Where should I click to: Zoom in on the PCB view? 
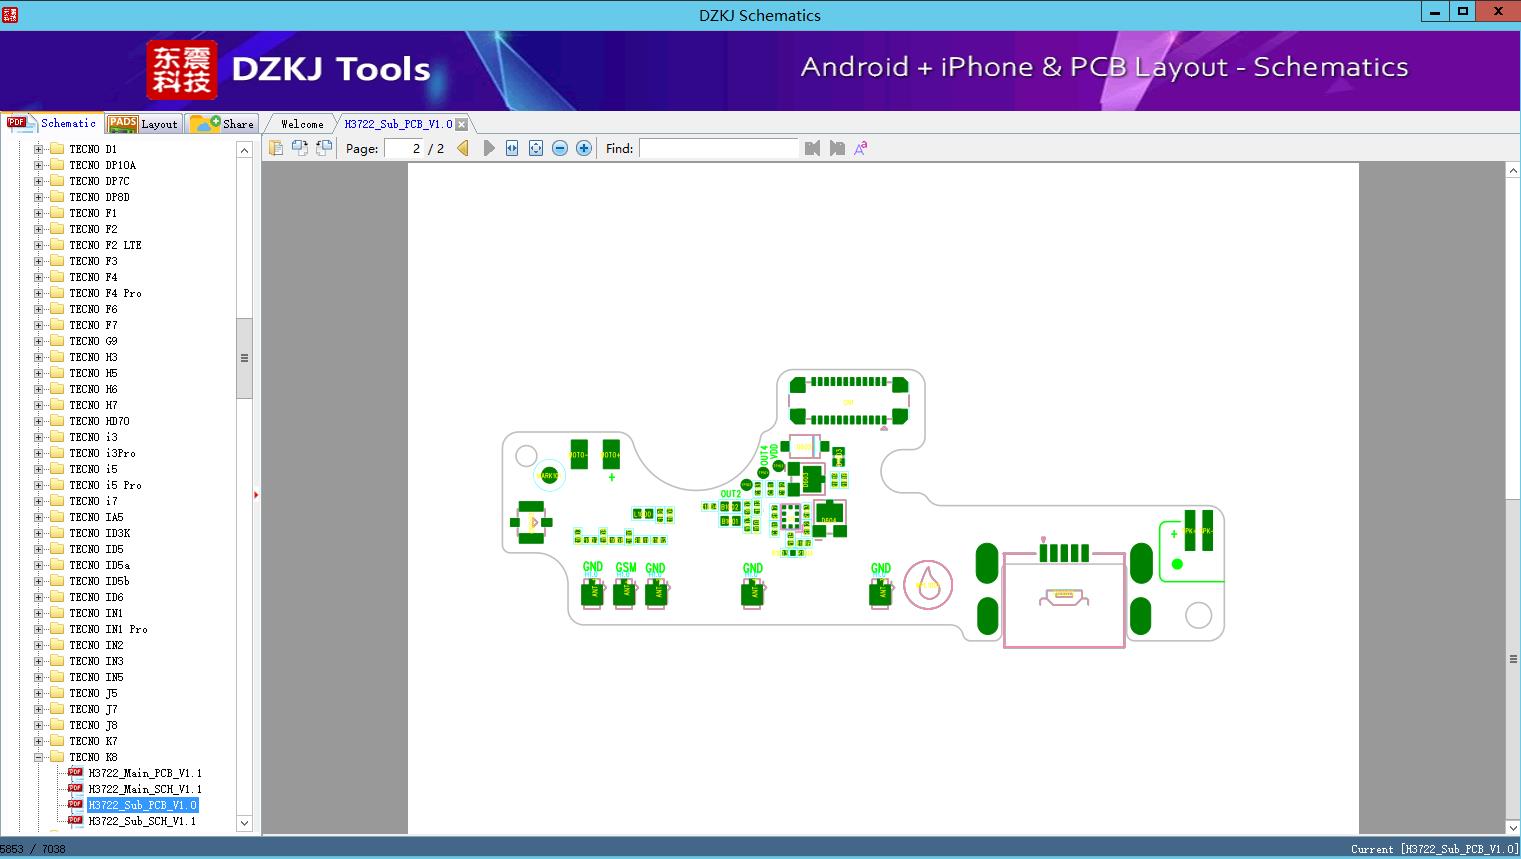[584, 148]
